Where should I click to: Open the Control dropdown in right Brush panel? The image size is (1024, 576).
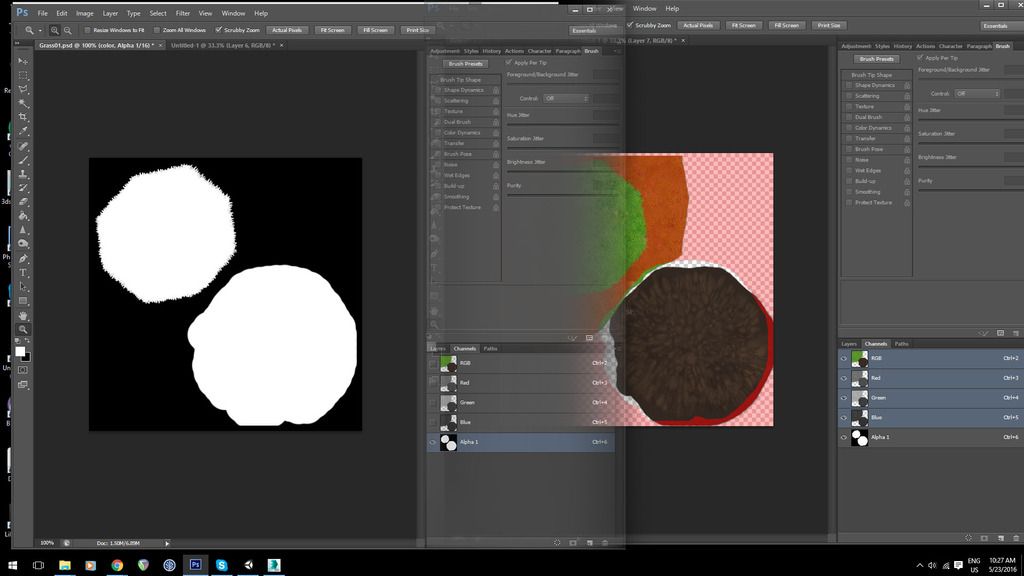pyautogui.click(x=976, y=93)
